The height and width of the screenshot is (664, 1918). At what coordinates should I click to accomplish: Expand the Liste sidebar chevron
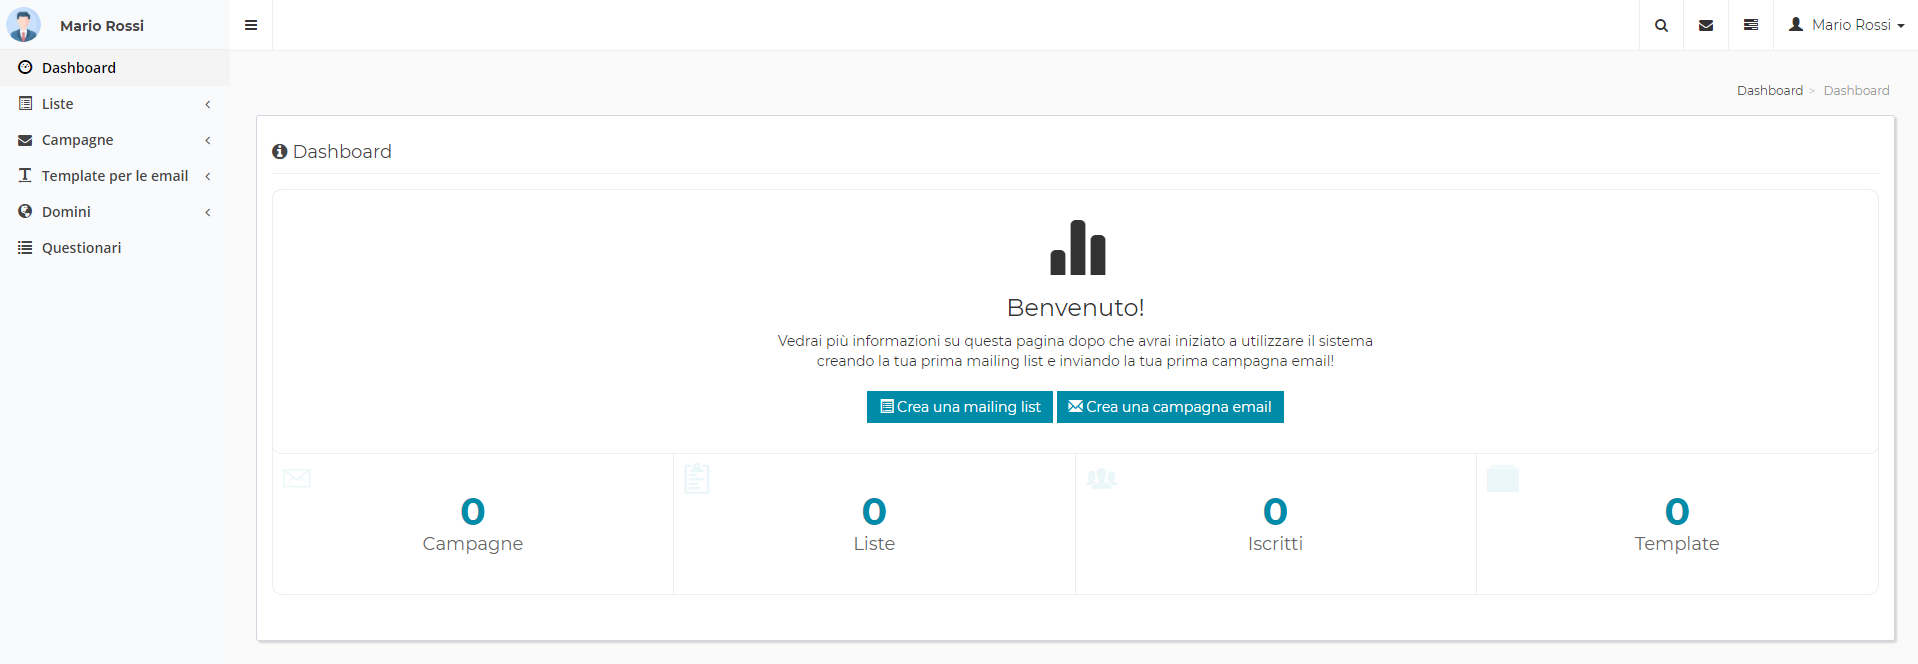tap(208, 104)
